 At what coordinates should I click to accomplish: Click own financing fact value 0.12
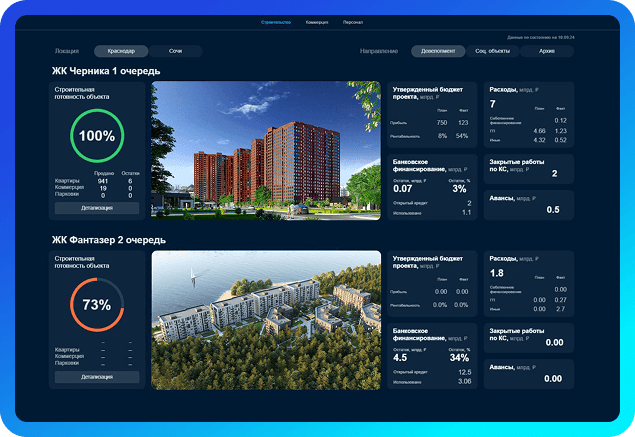click(x=560, y=121)
